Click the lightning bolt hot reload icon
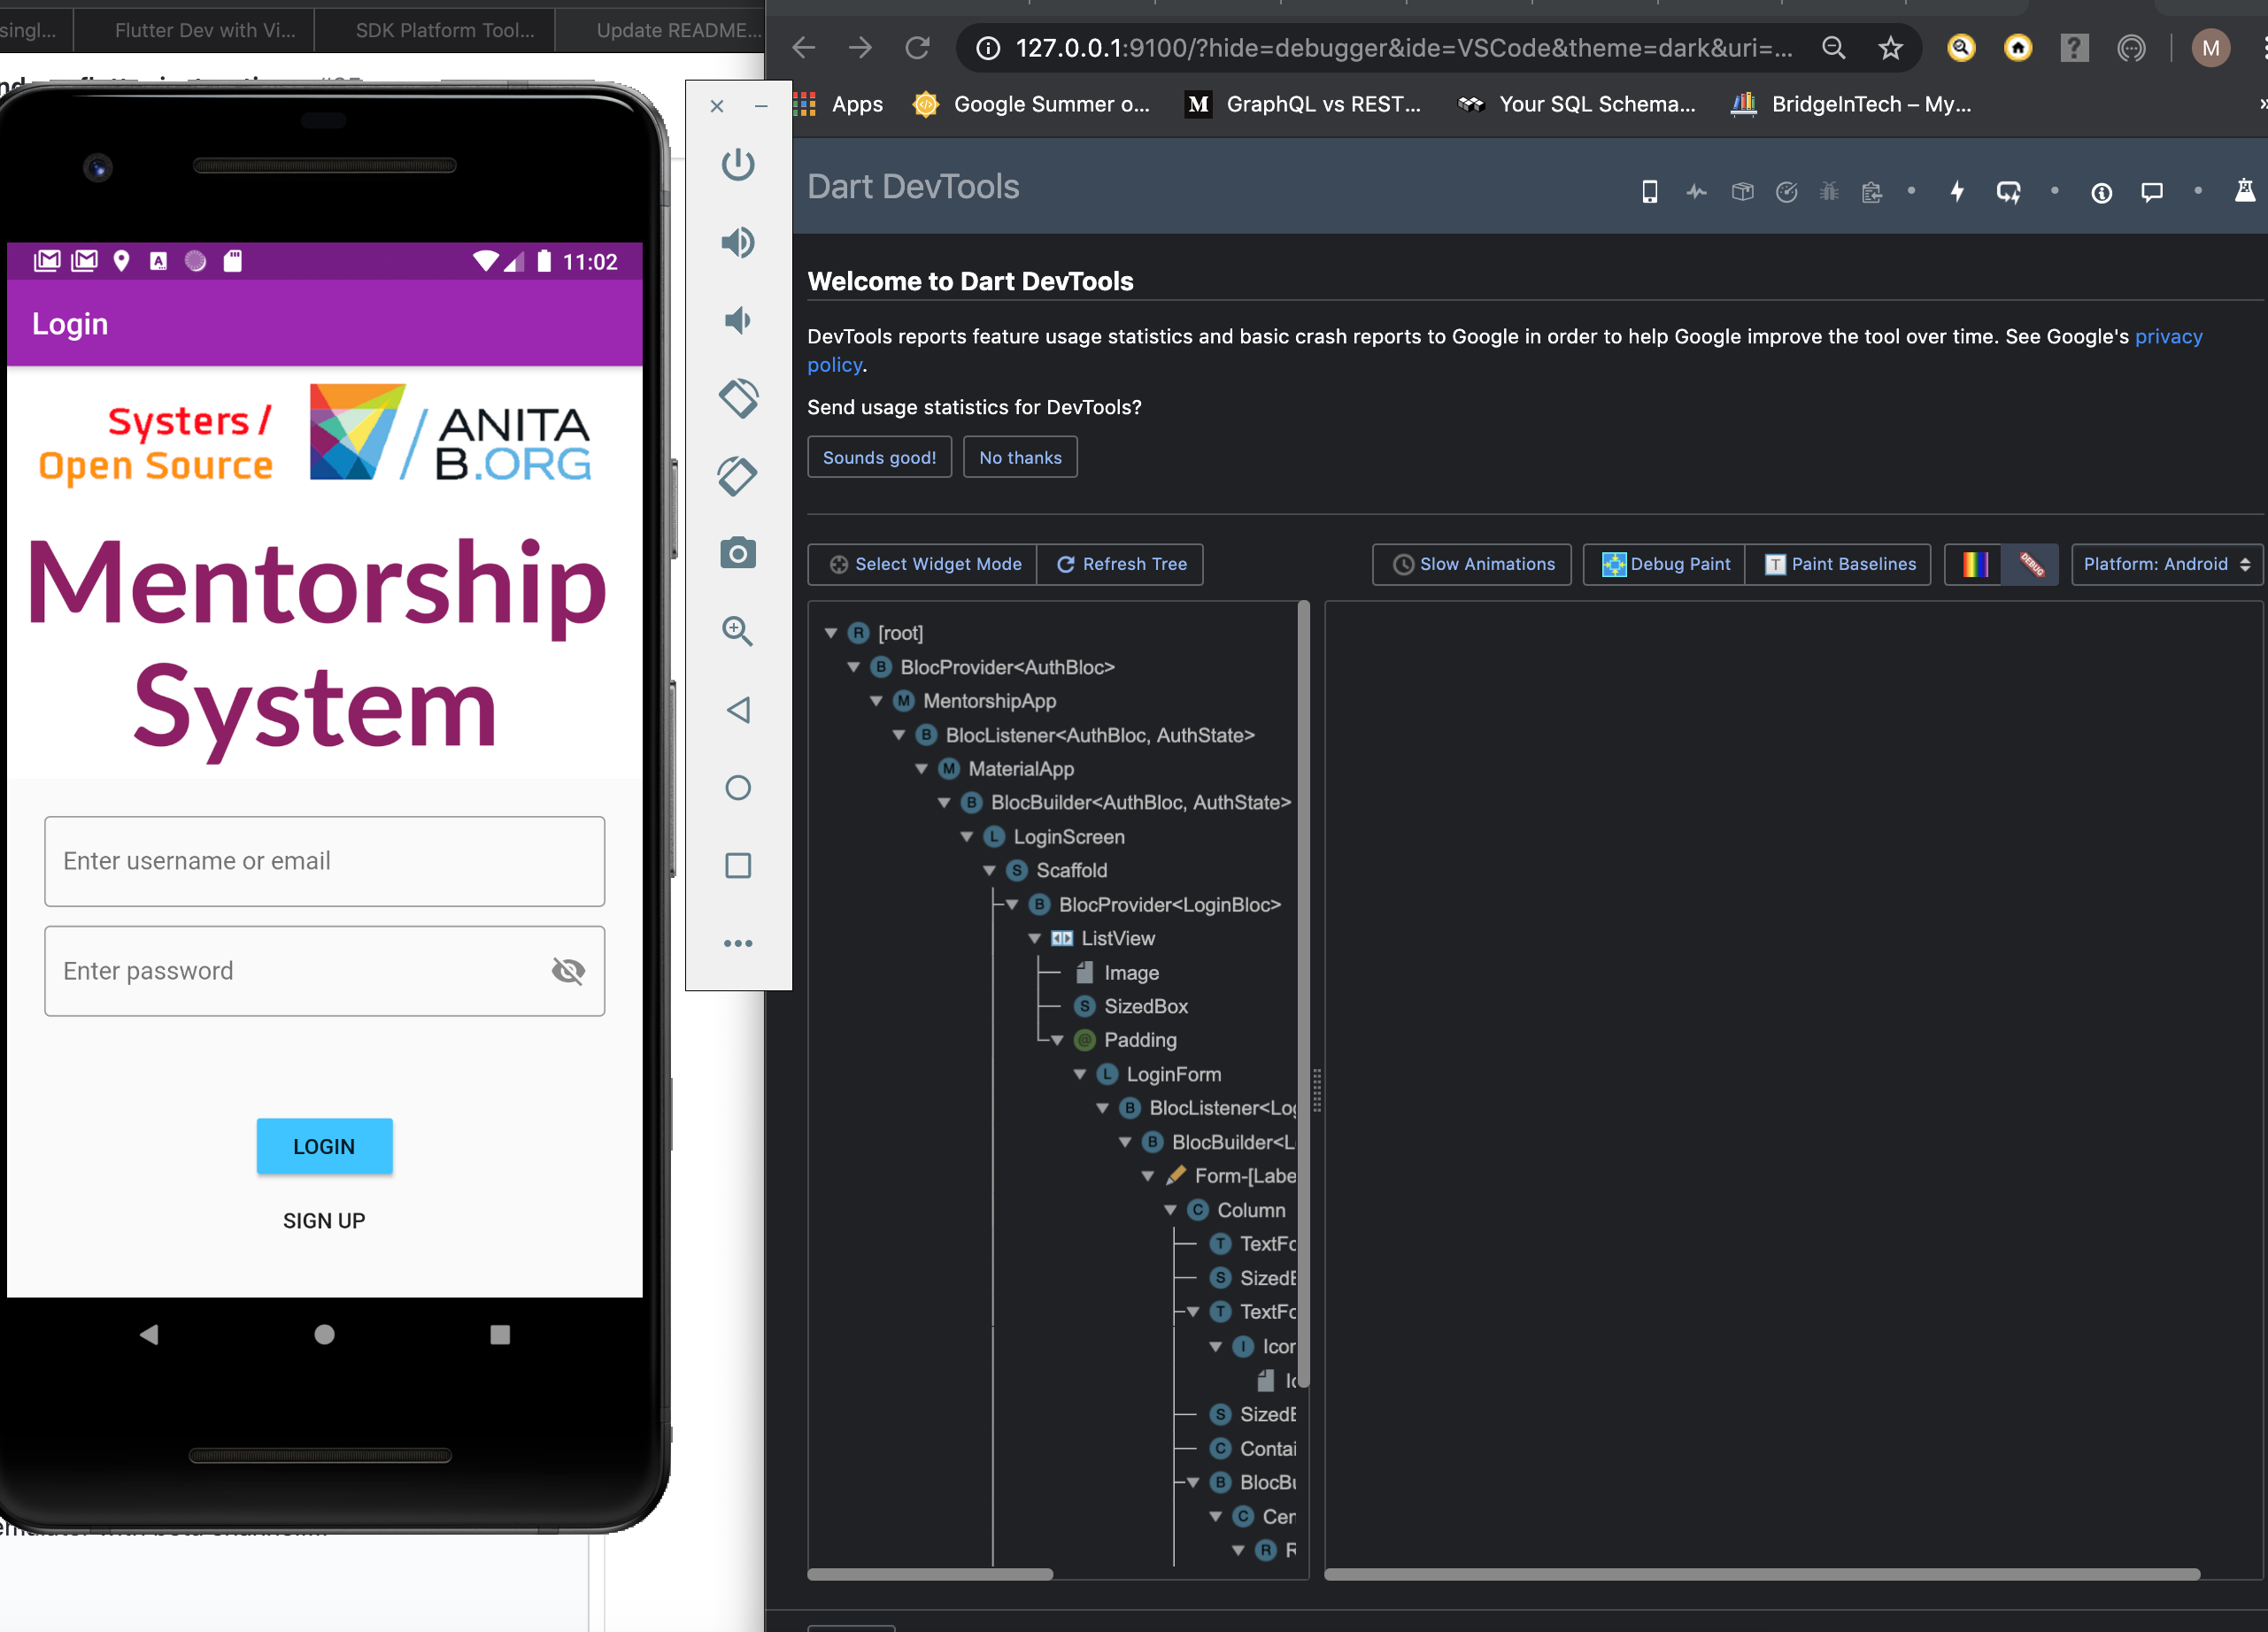Viewport: 2268px width, 1632px height. click(x=1957, y=191)
